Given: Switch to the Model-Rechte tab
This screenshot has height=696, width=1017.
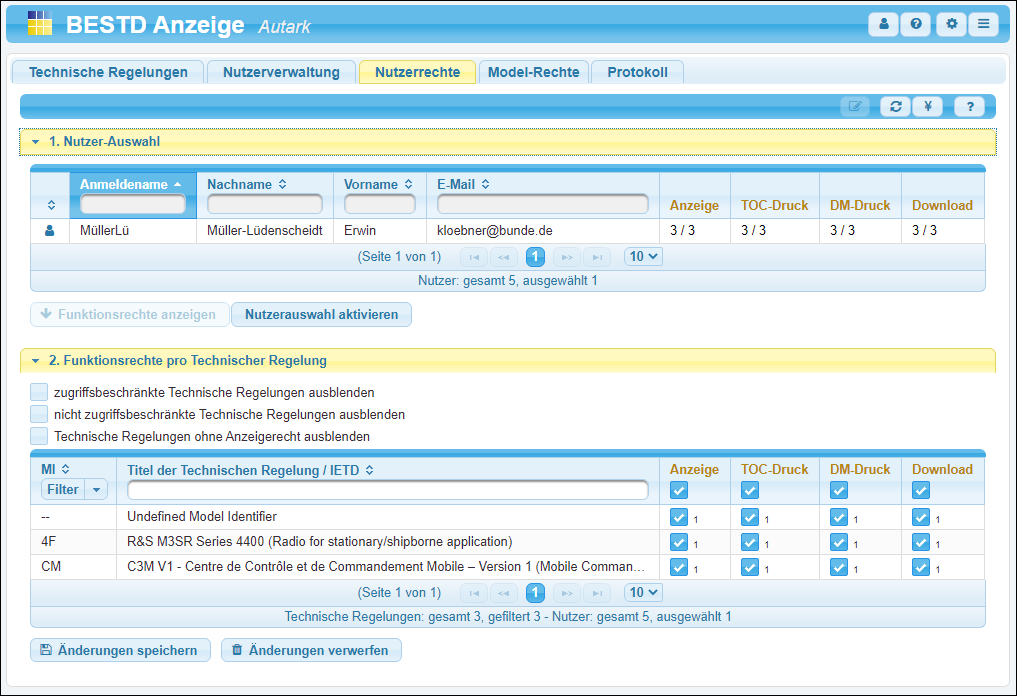Looking at the screenshot, I should click(534, 72).
